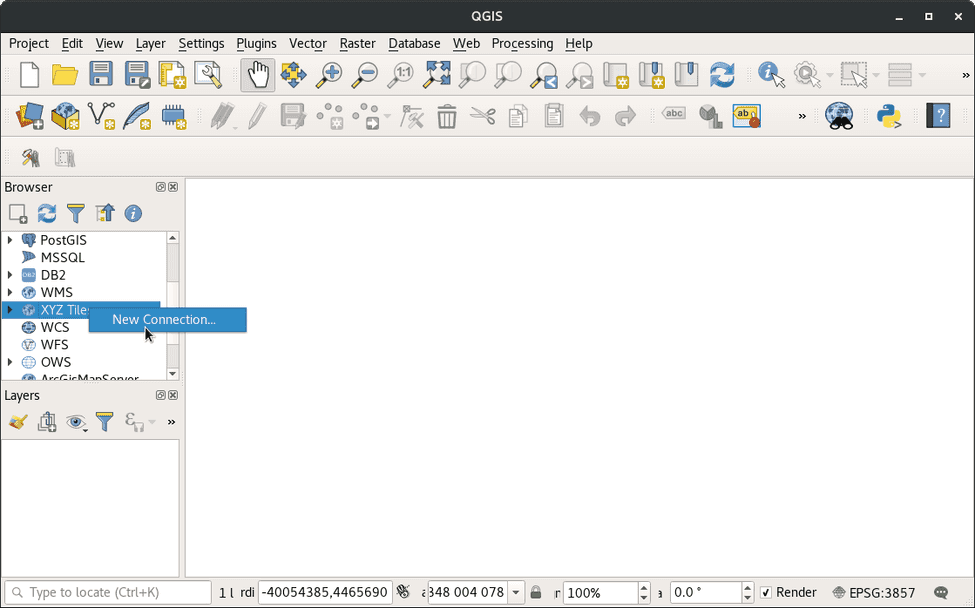
Task: Activate the Zoom In tool
Action: [329, 74]
